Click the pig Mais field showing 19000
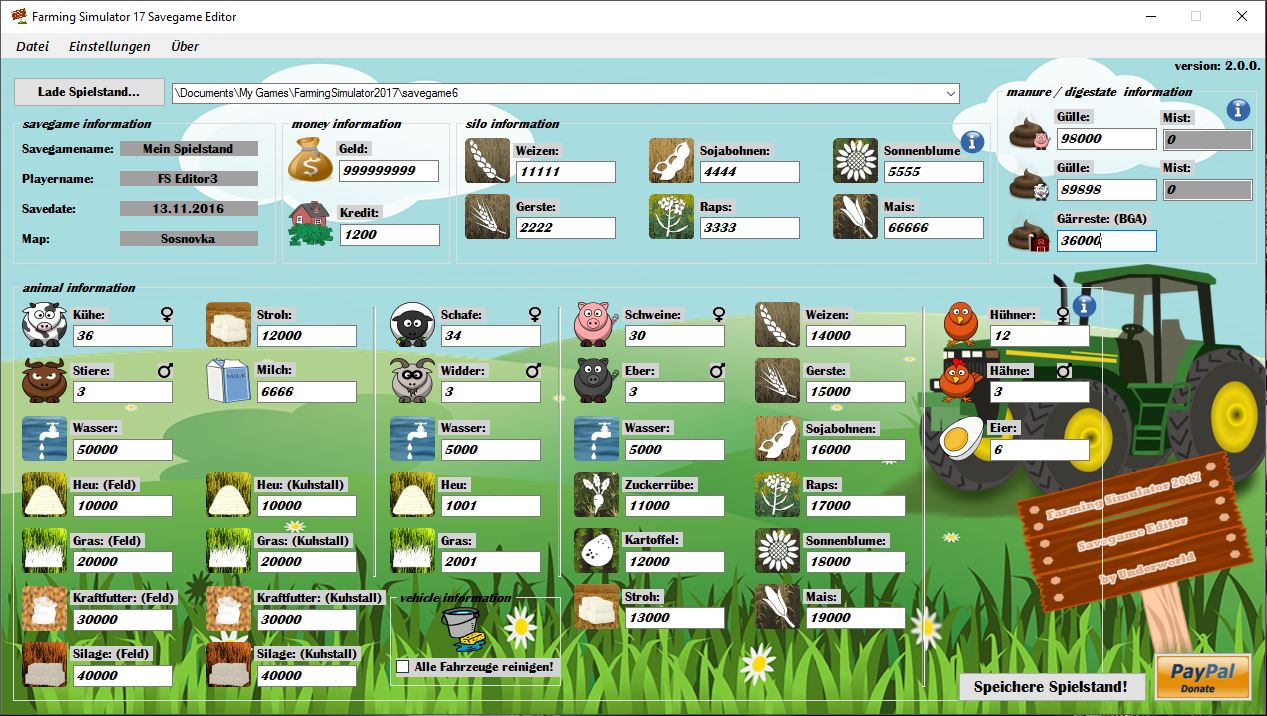The width and height of the screenshot is (1267, 716). (855, 618)
